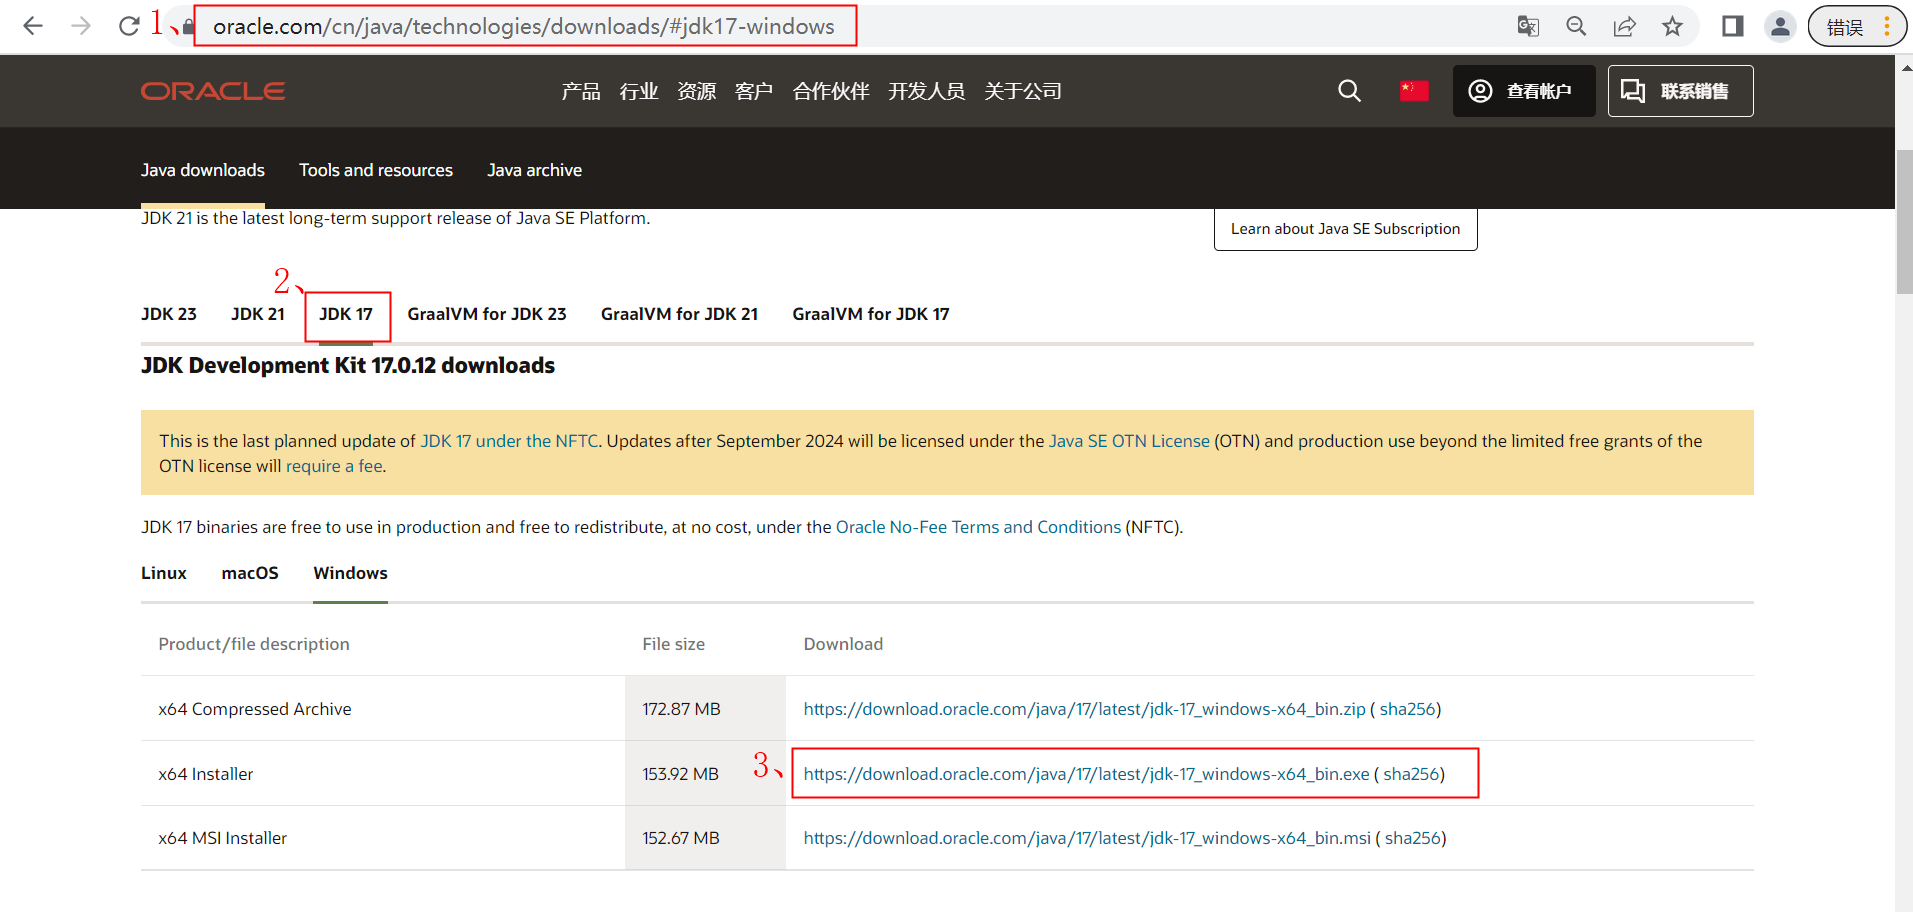The height and width of the screenshot is (912, 1913).
Task: Click the browser forward arrow
Action: pos(81,26)
